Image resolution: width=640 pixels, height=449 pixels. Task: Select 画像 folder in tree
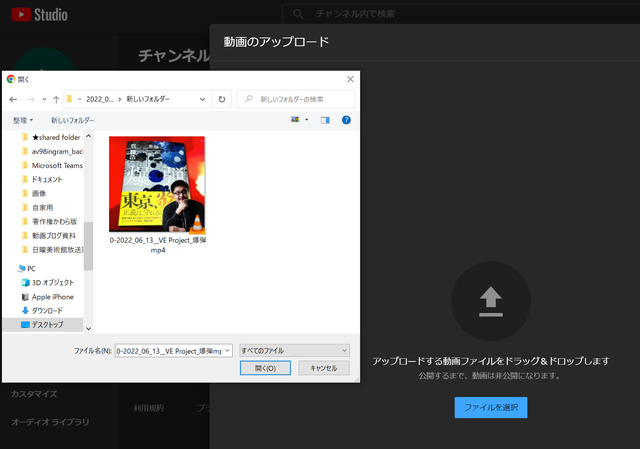click(x=34, y=193)
